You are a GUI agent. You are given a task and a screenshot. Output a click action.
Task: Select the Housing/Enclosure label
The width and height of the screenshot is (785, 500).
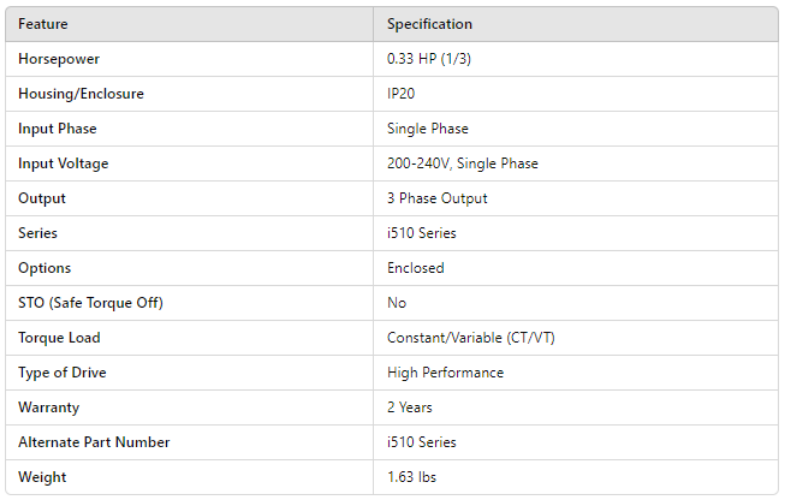point(81,94)
